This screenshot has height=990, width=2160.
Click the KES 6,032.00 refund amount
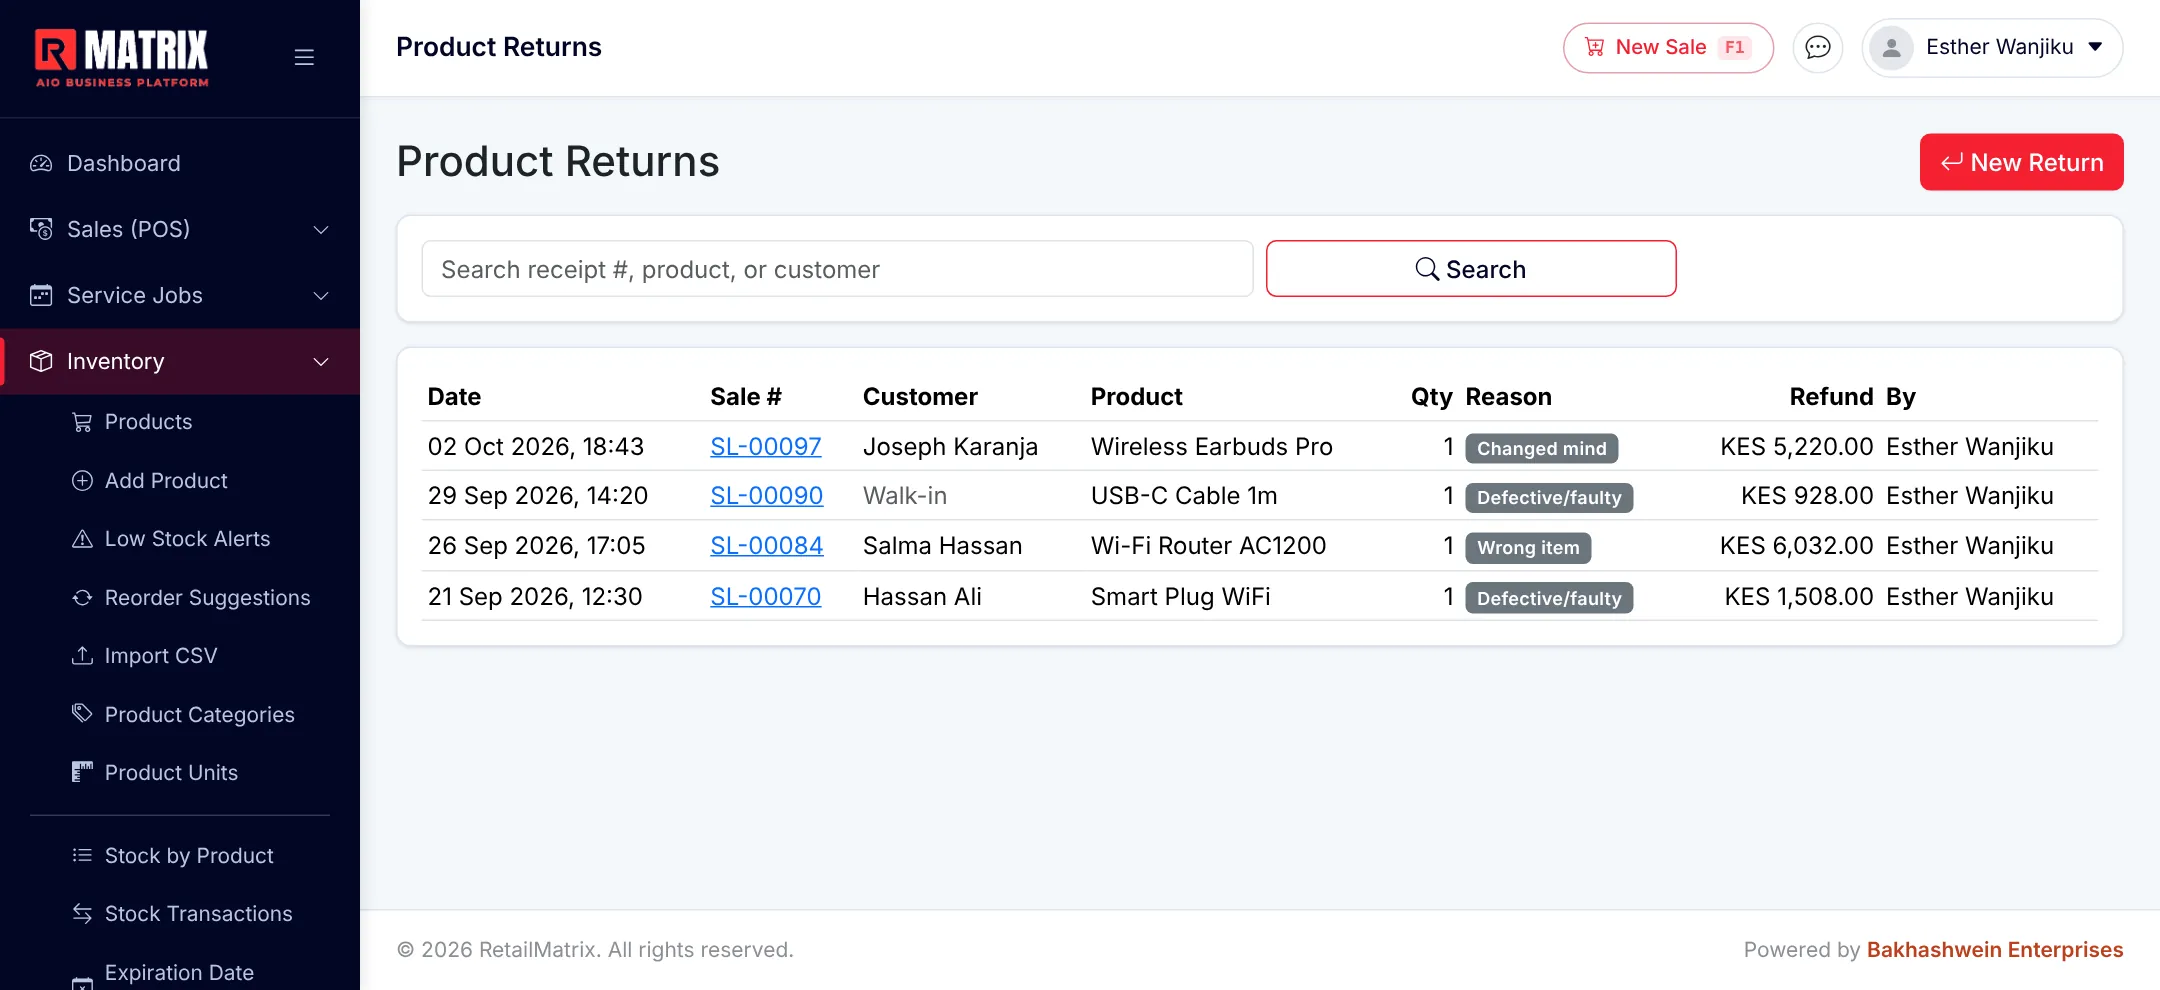(1797, 546)
